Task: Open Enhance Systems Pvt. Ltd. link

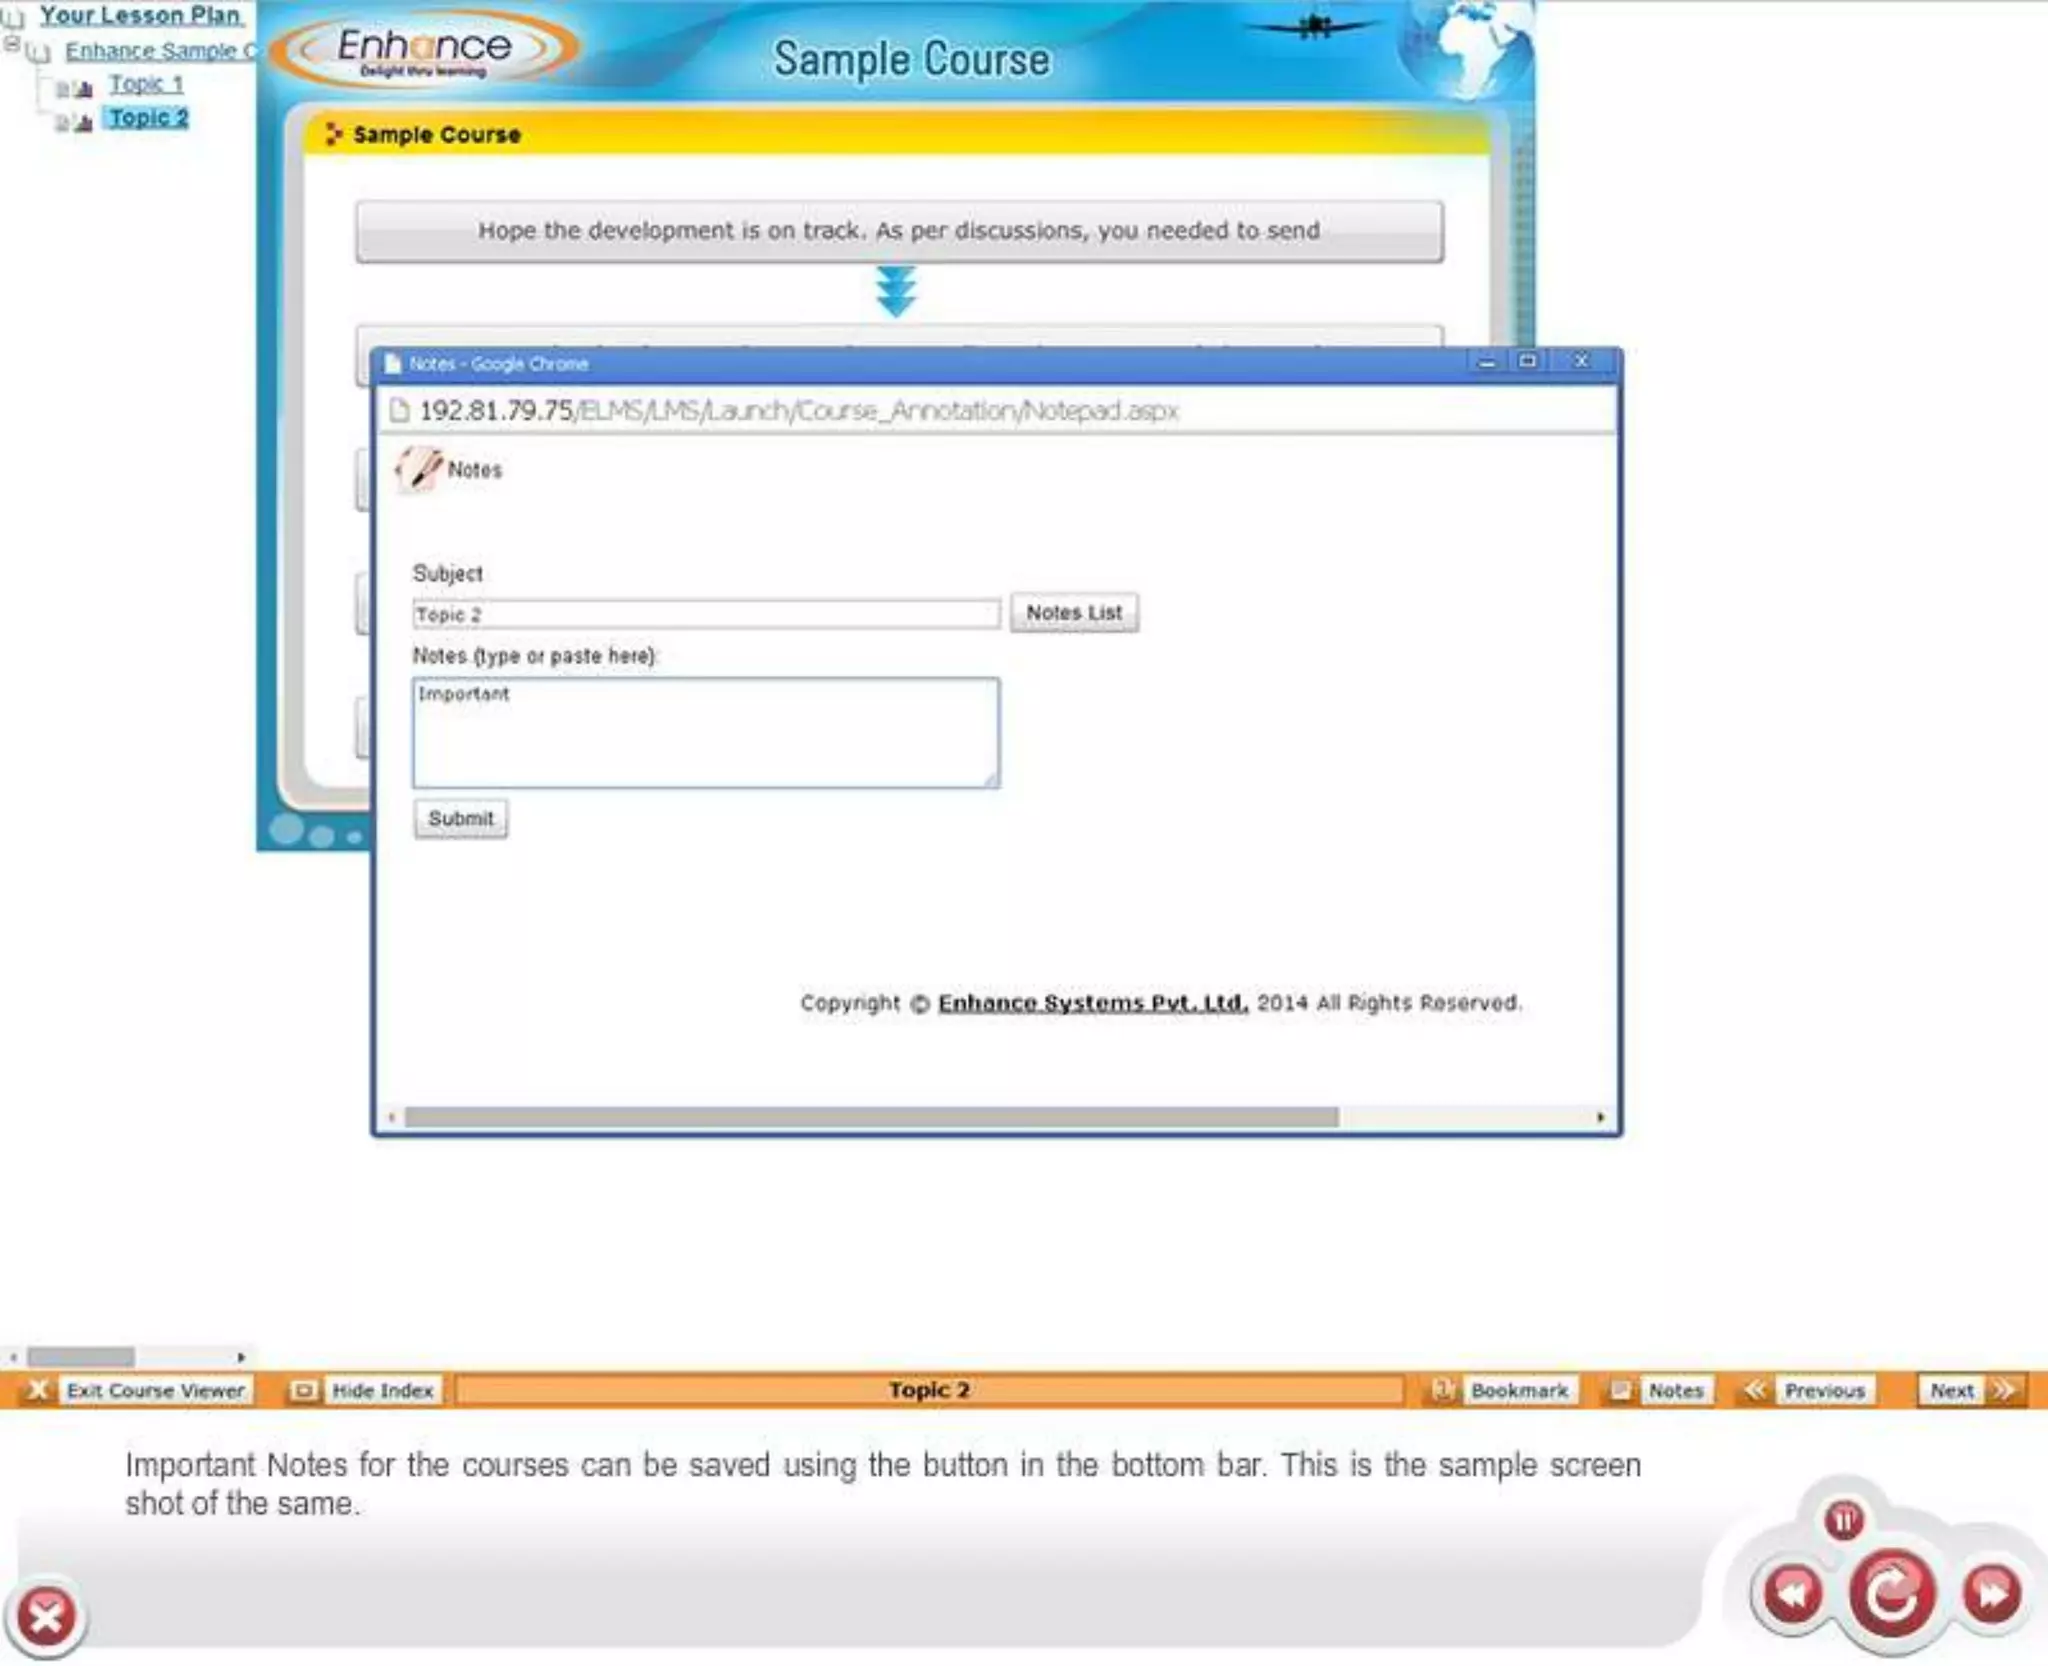Action: pyautogui.click(x=1092, y=1002)
